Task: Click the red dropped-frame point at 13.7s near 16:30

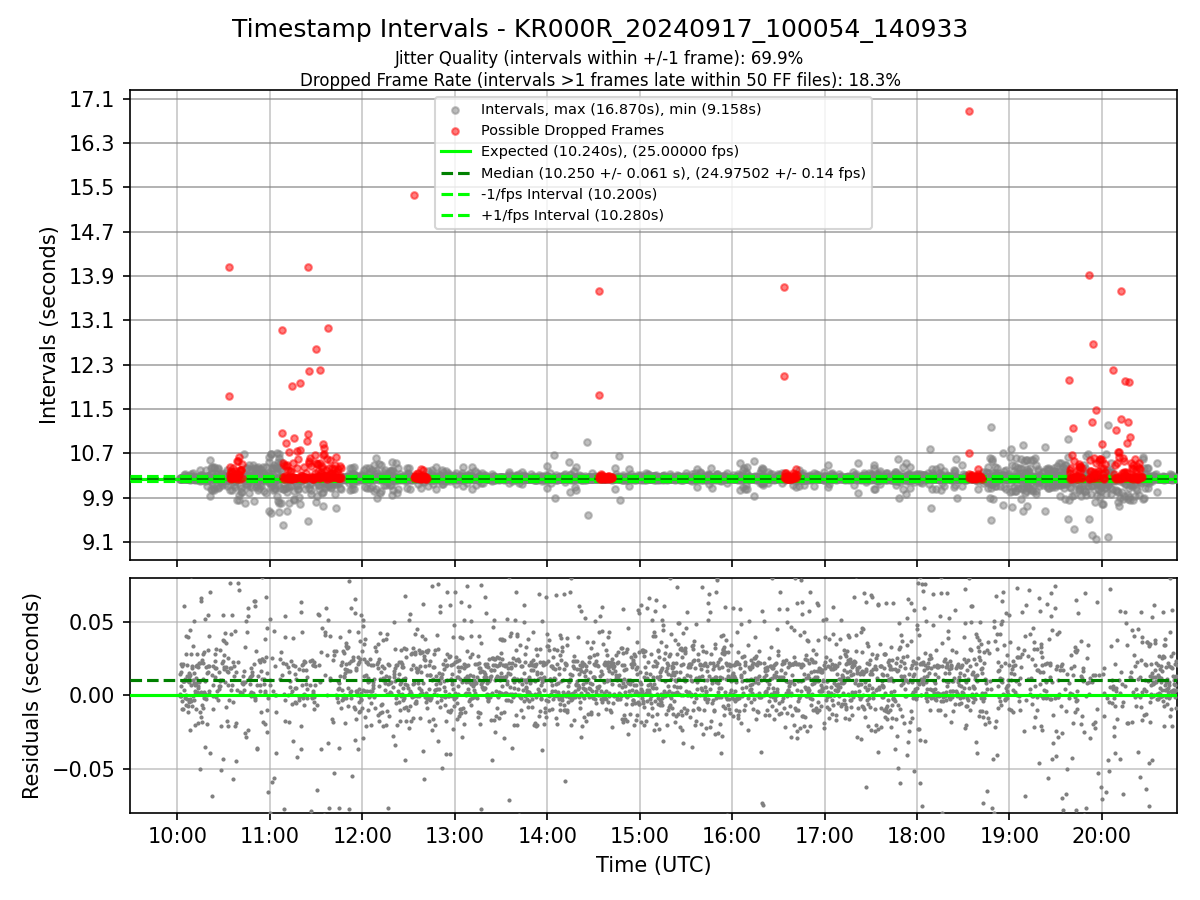Action: pyautogui.click(x=784, y=287)
